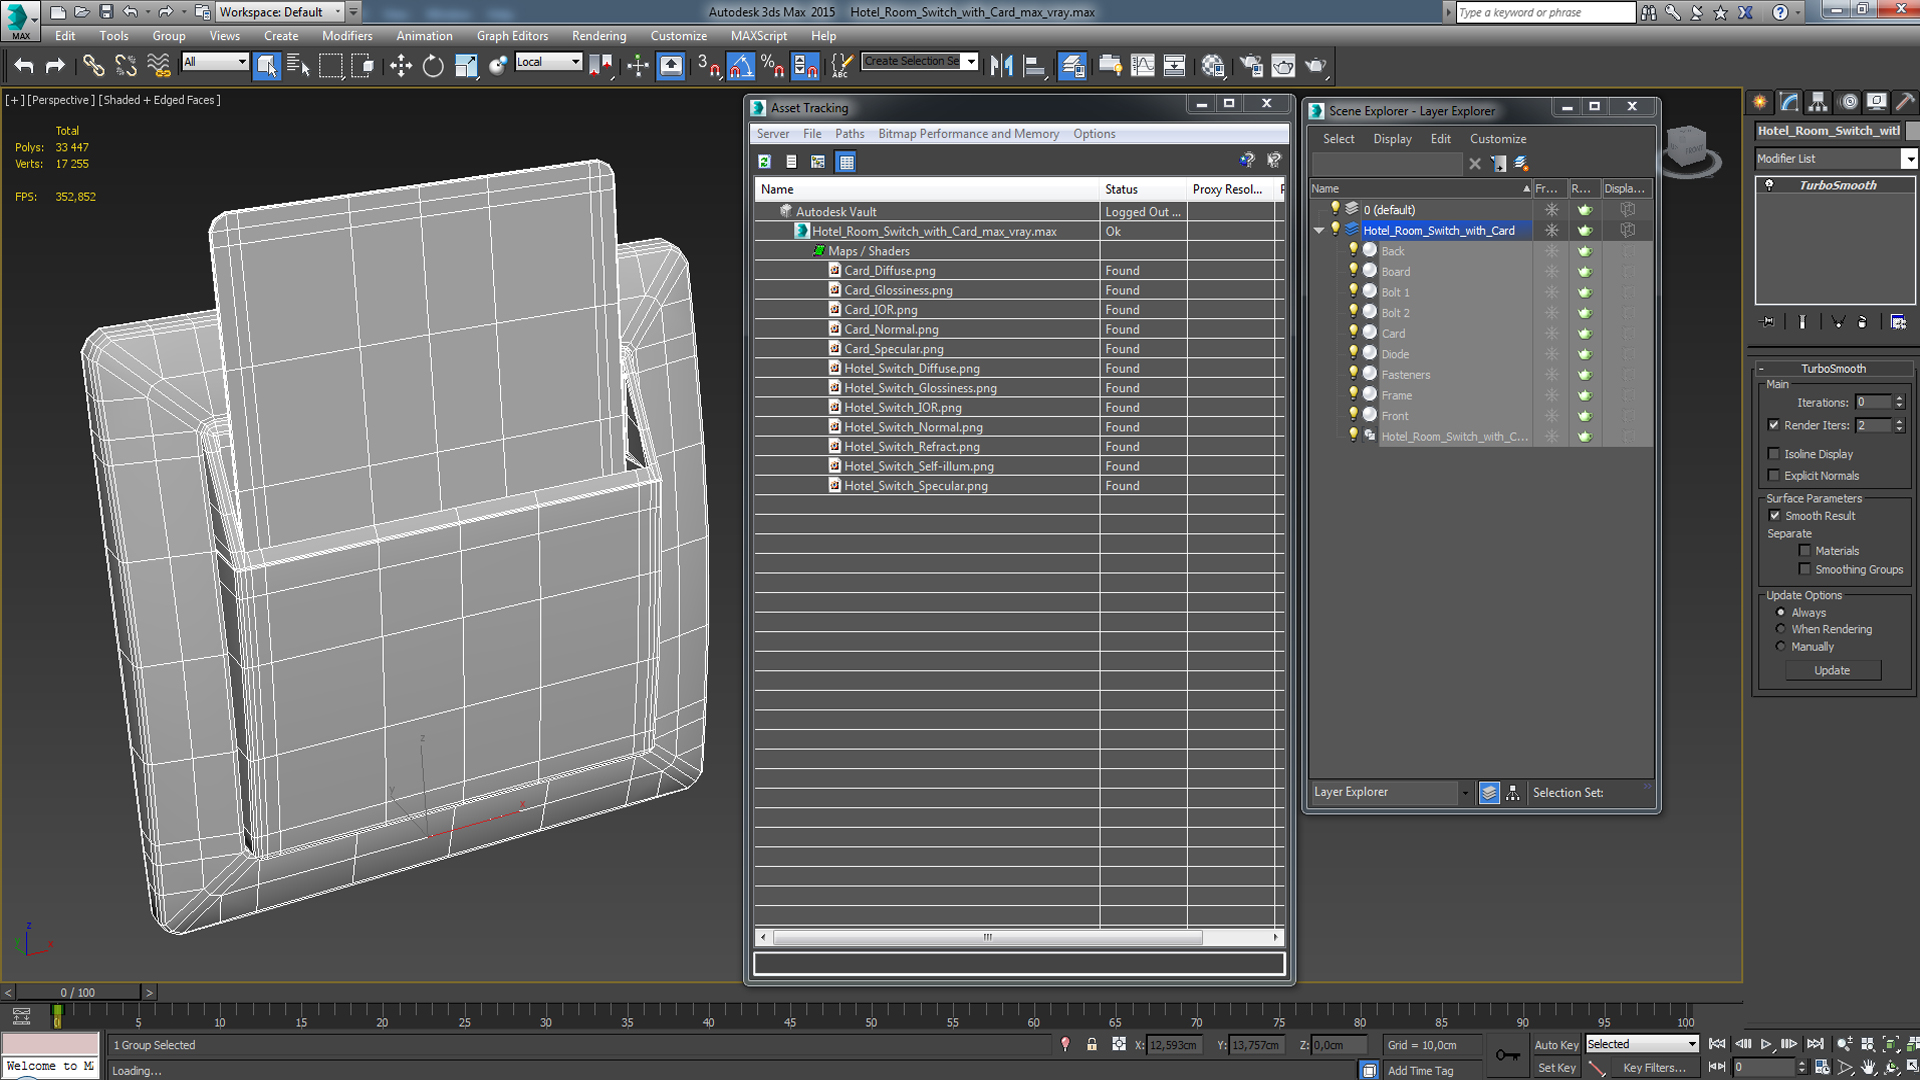The width and height of the screenshot is (1920, 1080).
Task: Click the Play Animation button
Action: click(1766, 1044)
